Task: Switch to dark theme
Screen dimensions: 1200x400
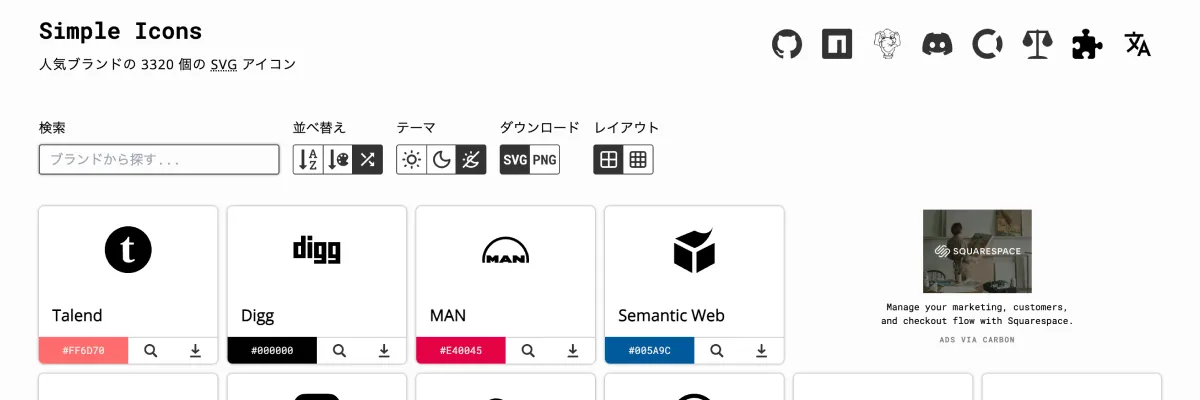Action: coord(441,160)
